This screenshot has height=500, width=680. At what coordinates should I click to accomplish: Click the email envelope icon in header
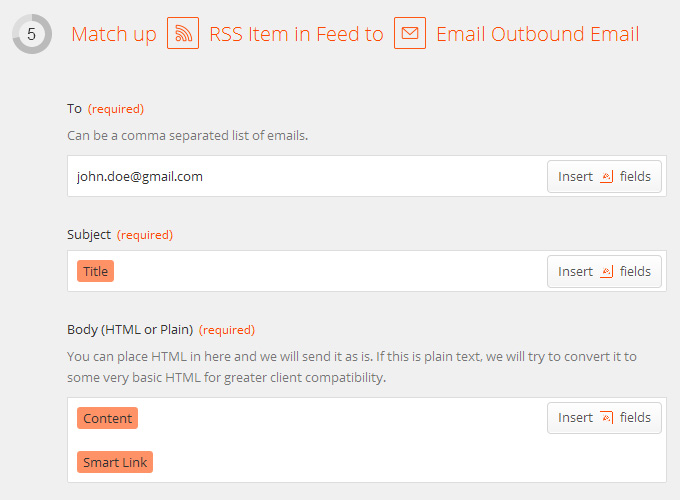pyautogui.click(x=410, y=33)
